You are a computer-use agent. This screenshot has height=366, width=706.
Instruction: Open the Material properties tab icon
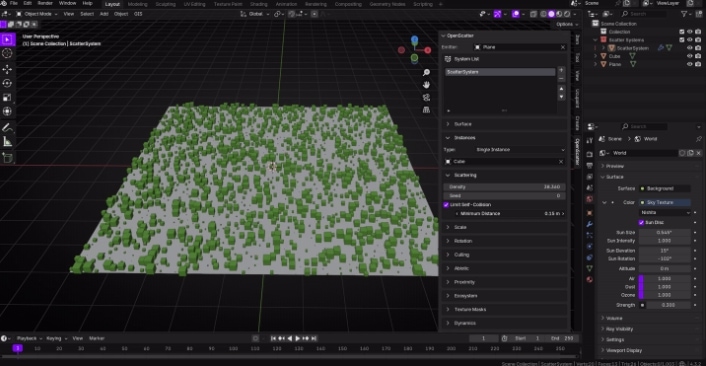point(589,280)
